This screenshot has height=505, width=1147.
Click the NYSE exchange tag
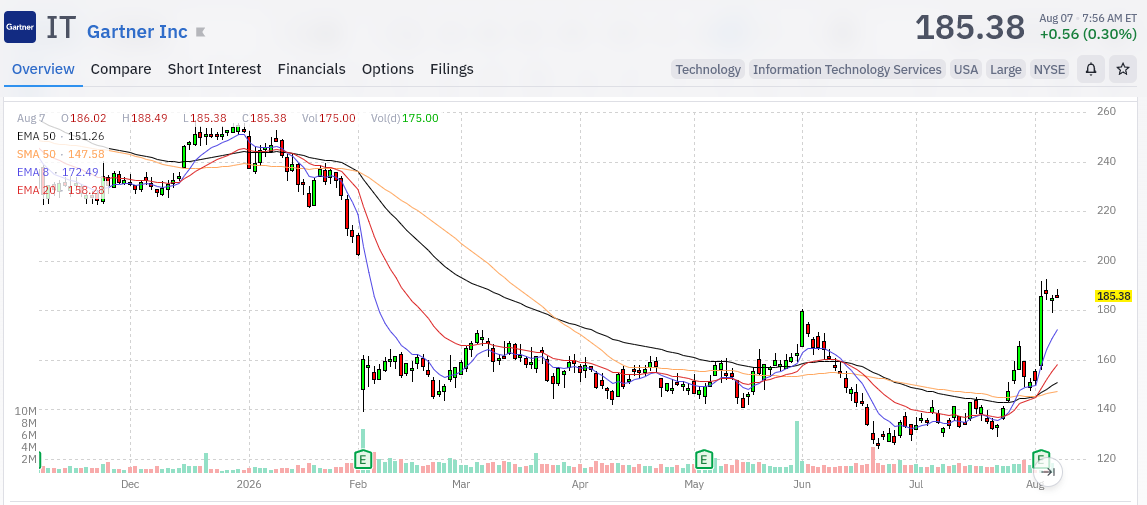coord(1049,70)
